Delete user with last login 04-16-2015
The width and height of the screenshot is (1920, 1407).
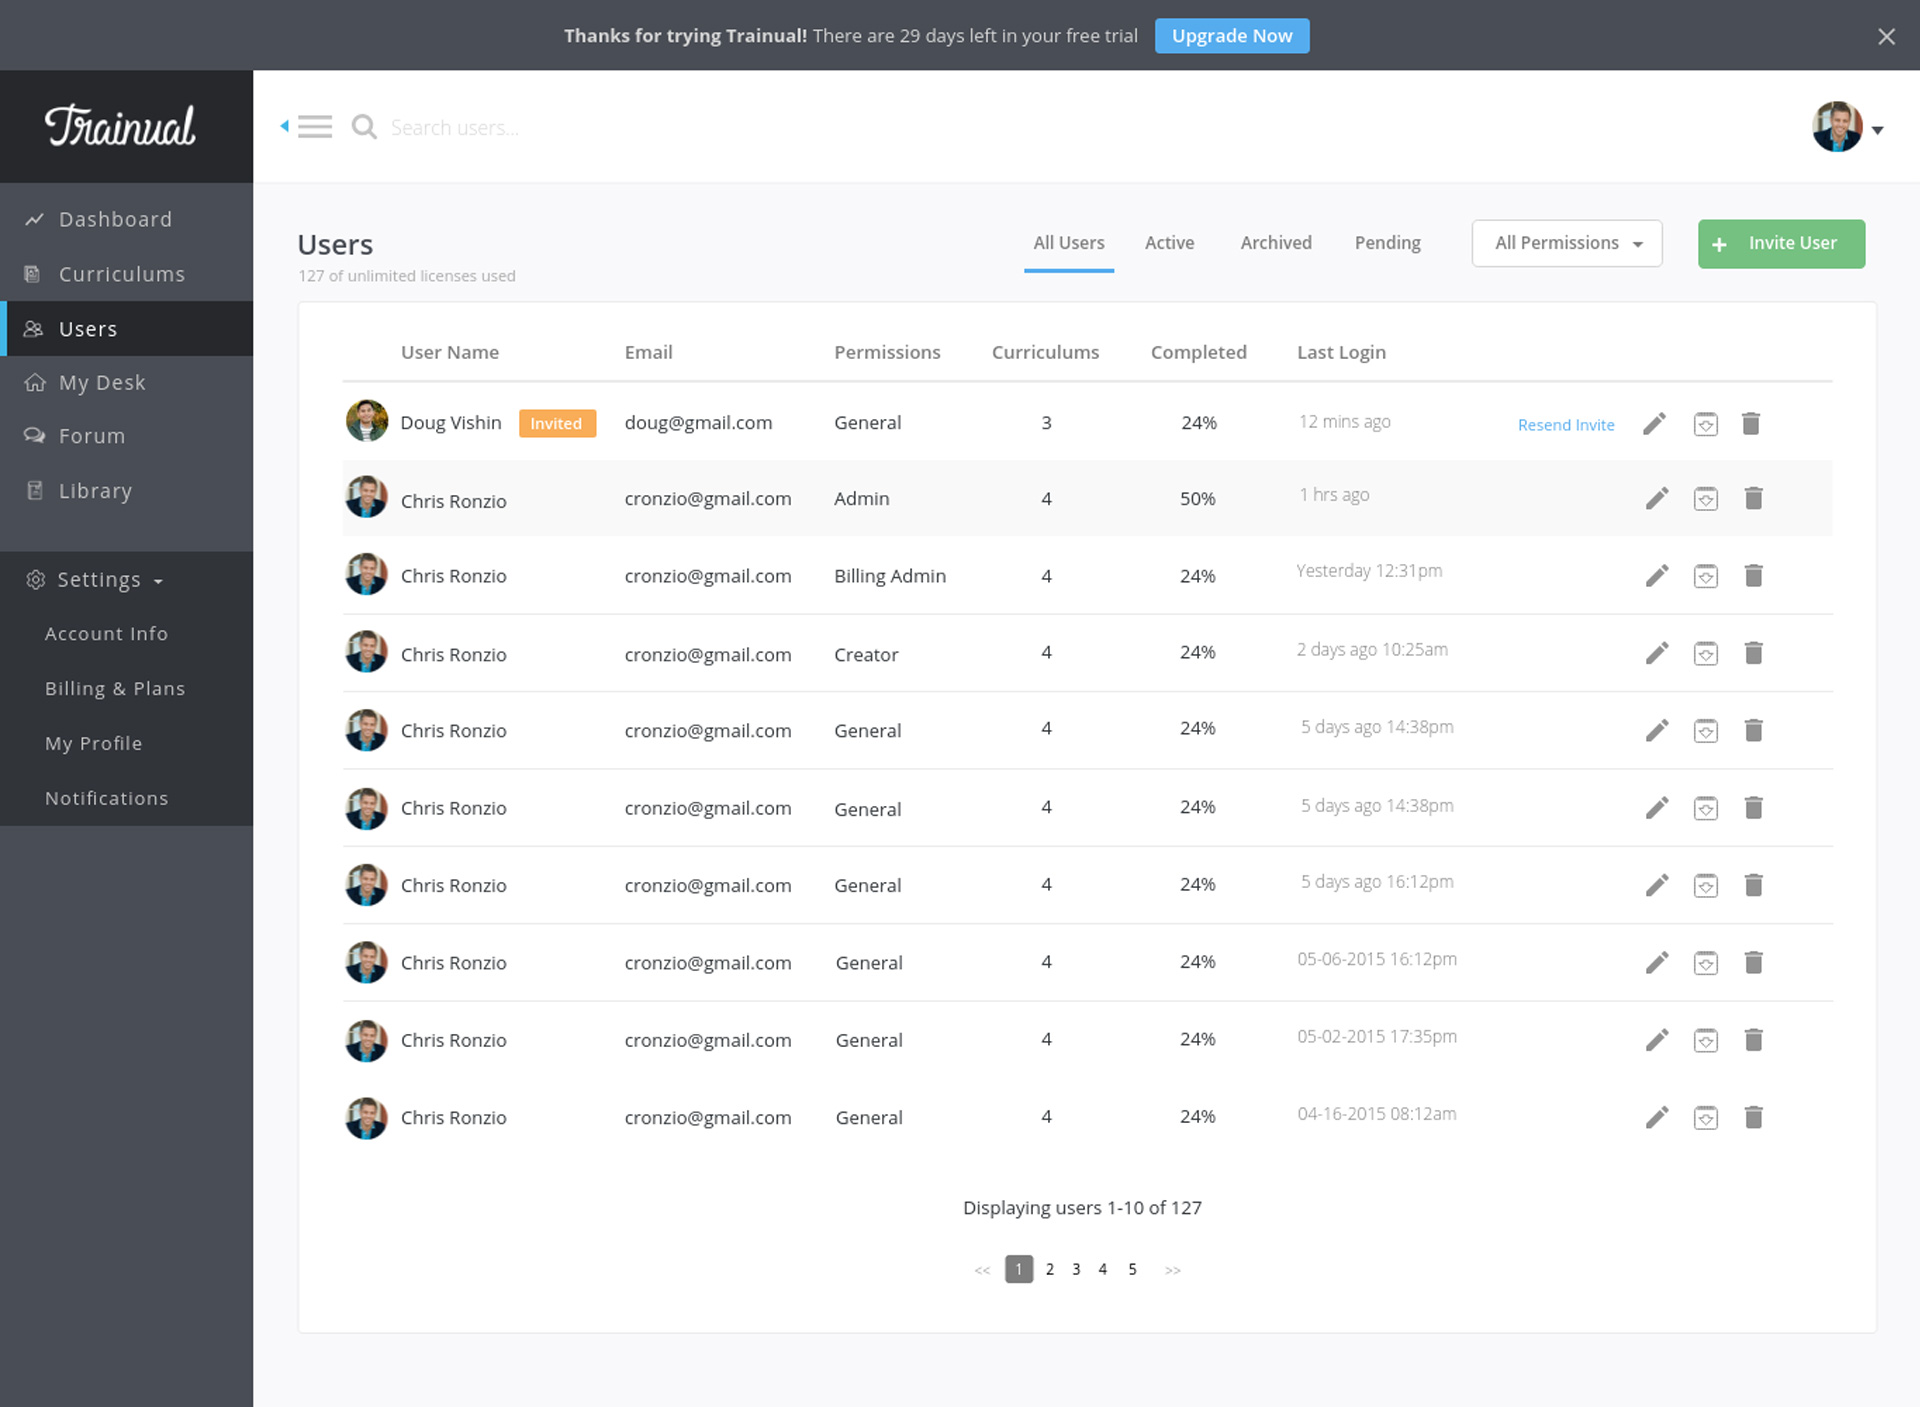click(x=1753, y=1117)
